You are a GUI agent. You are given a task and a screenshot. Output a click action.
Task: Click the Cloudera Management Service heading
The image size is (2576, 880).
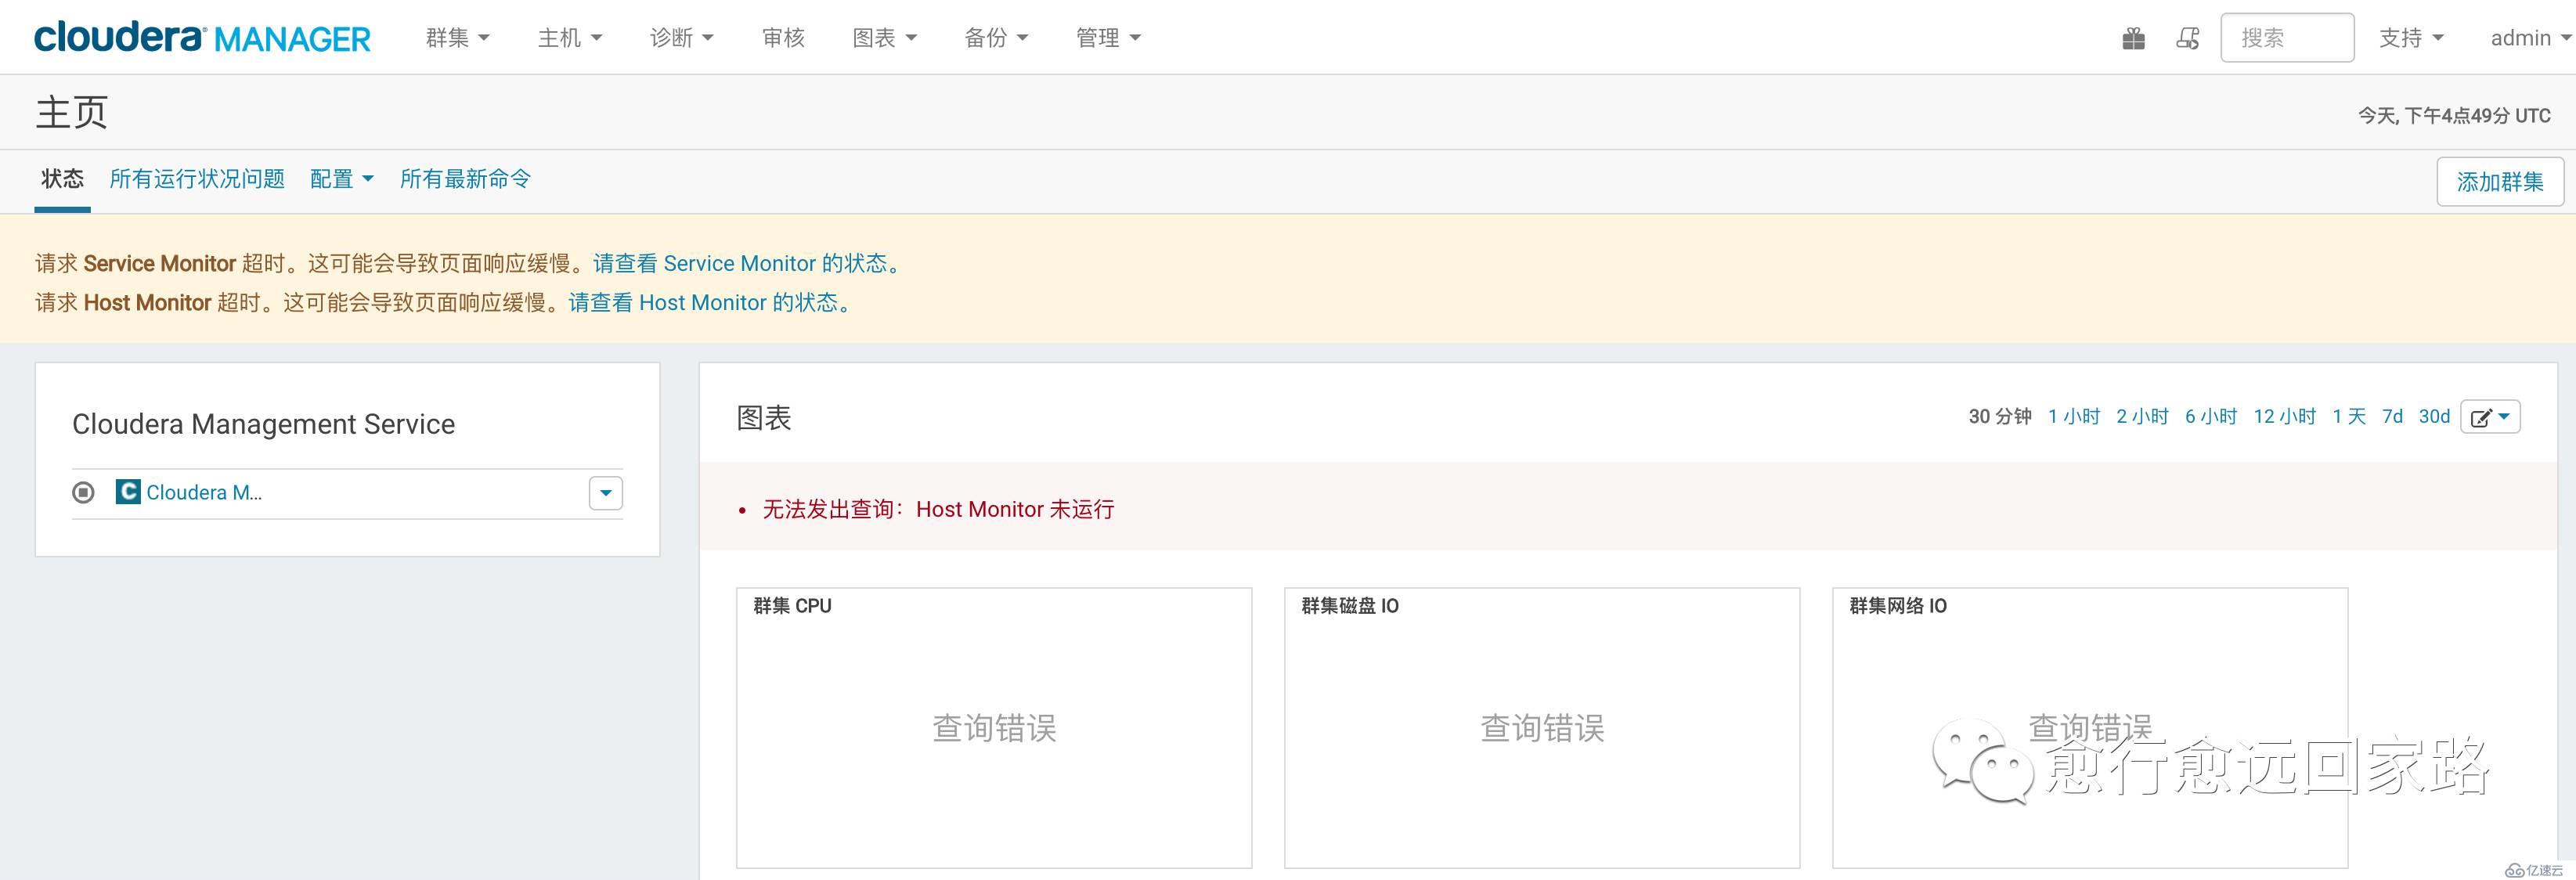pyautogui.click(x=264, y=424)
